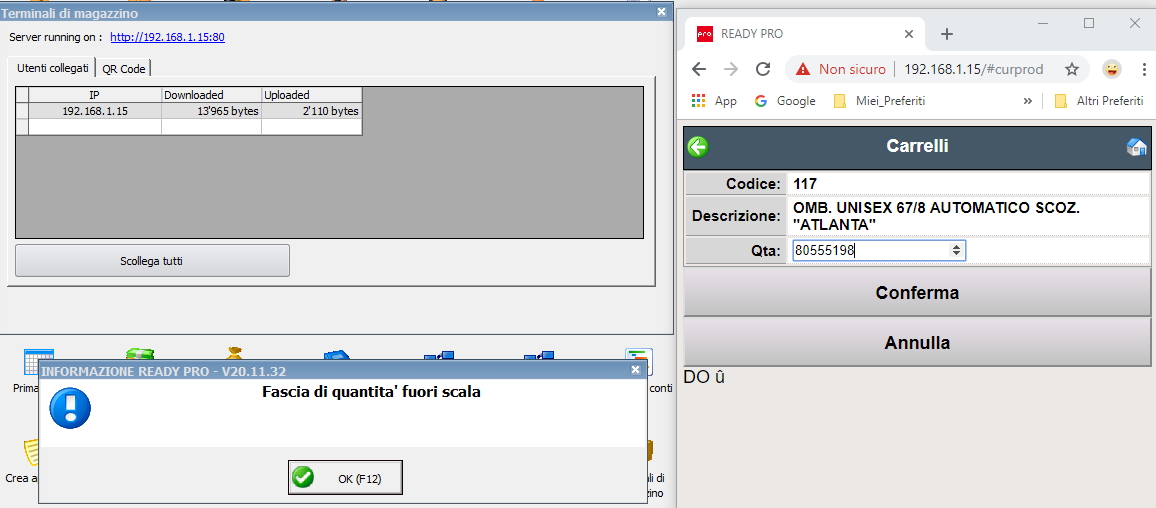
Task: Click the Codice value 117
Action: [805, 184]
